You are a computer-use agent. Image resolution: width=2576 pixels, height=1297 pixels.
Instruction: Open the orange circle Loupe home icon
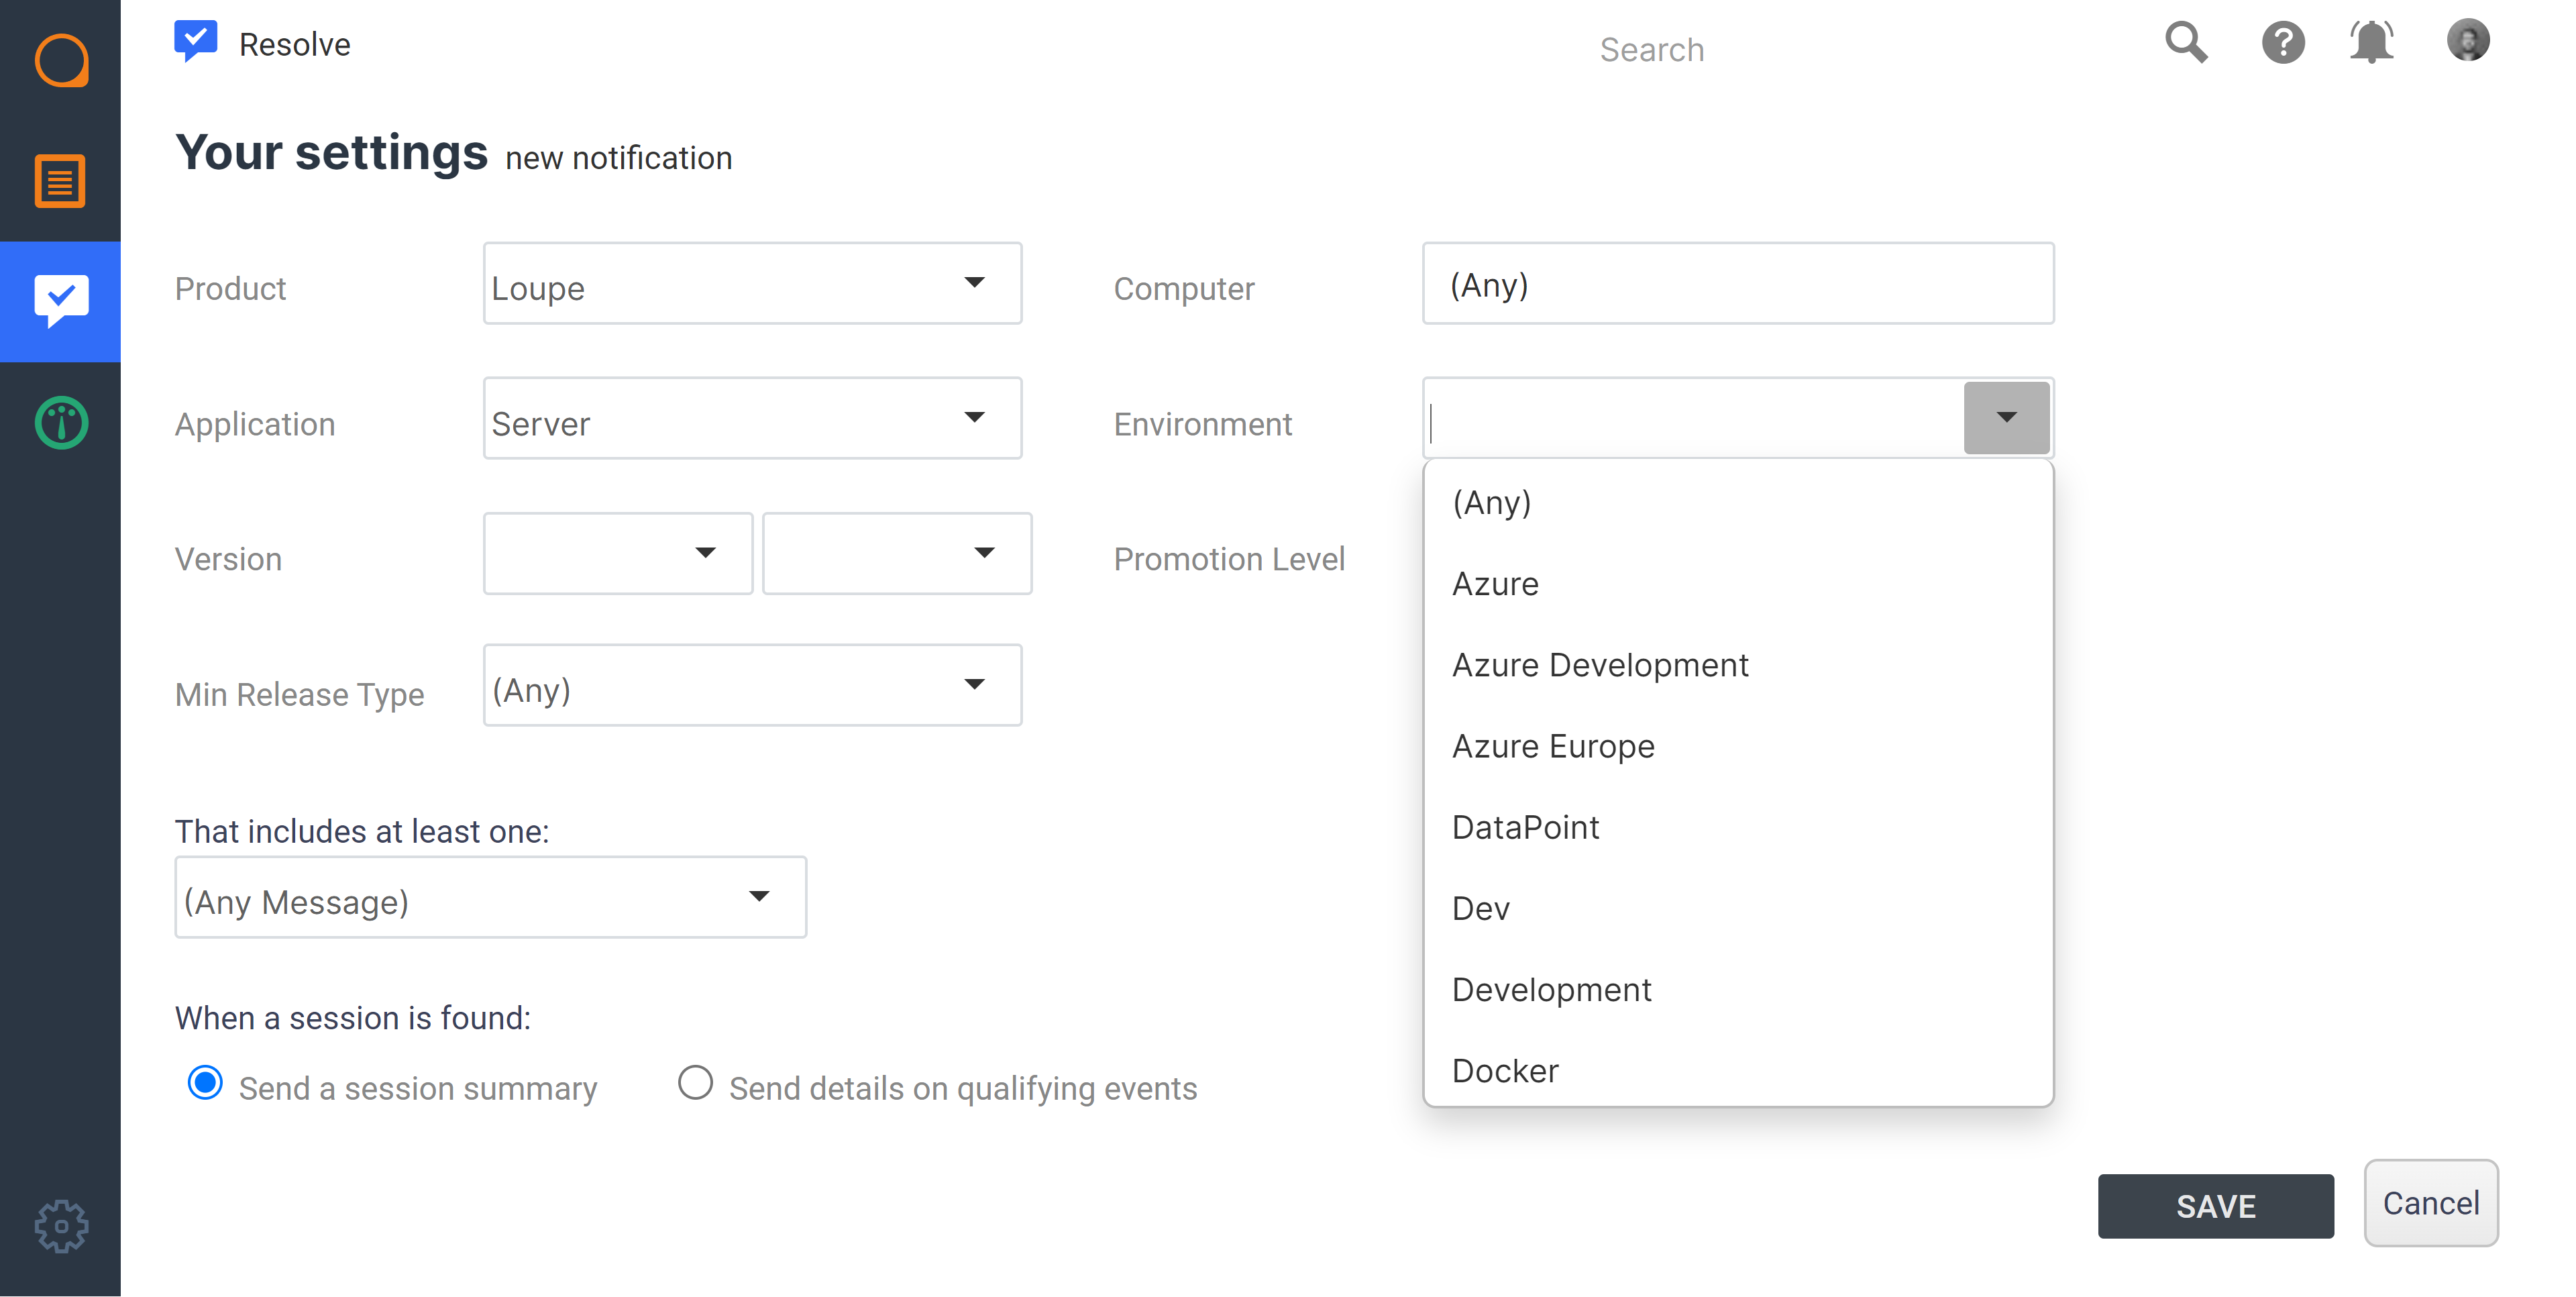coord(61,60)
